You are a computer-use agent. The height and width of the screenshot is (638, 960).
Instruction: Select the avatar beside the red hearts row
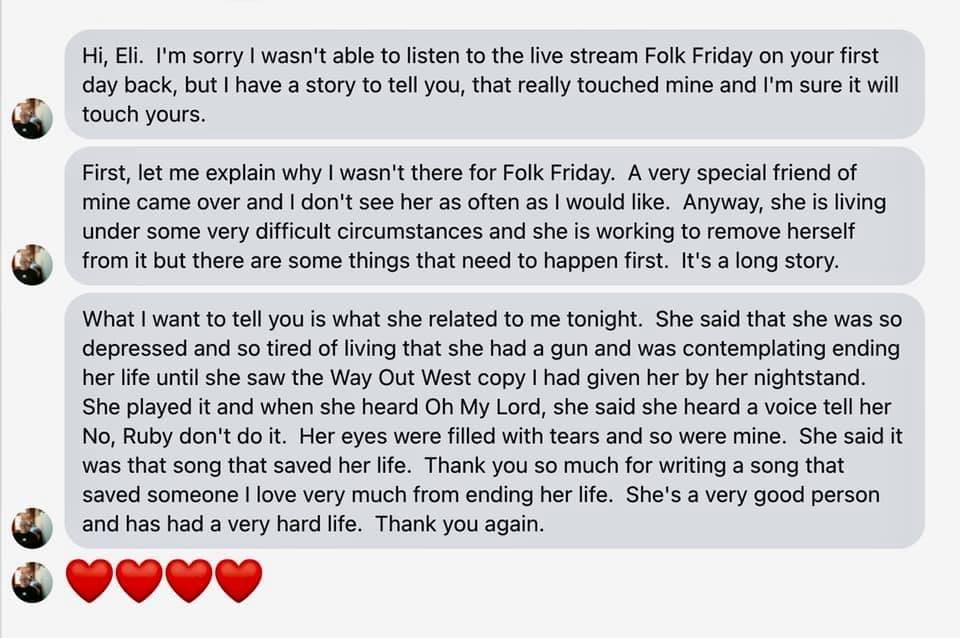[31, 582]
